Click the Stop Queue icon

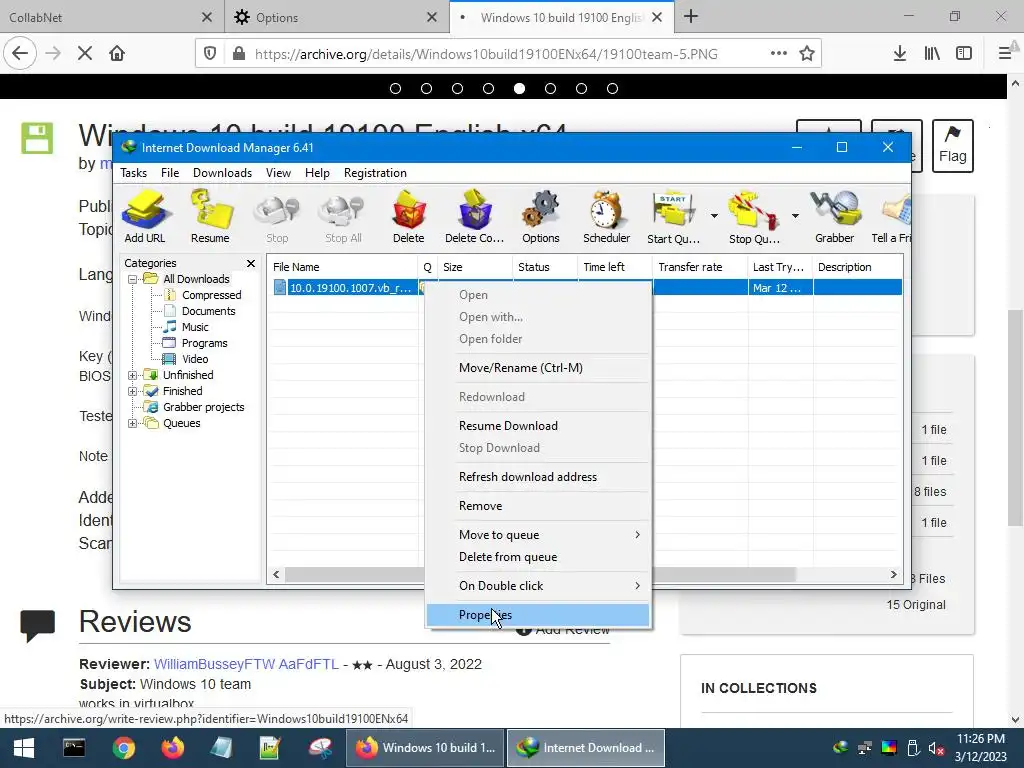754,217
